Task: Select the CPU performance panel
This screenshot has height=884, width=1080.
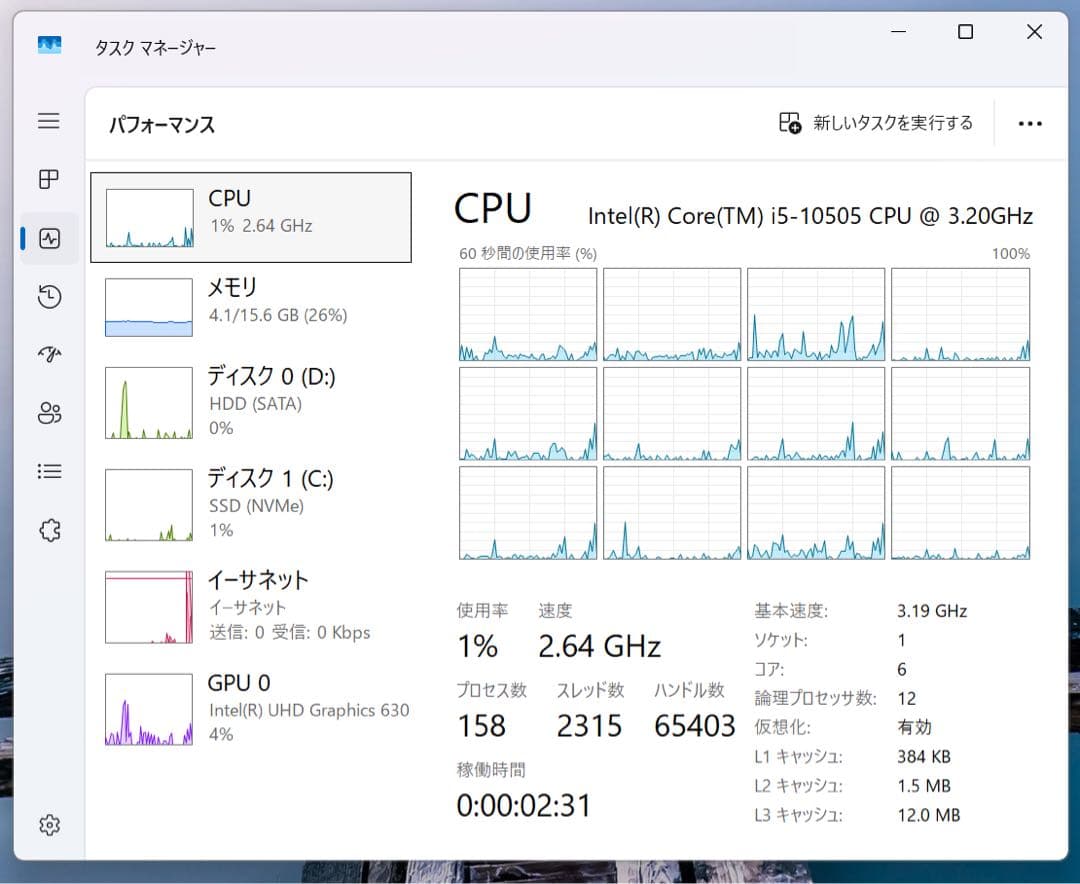Action: pos(250,217)
